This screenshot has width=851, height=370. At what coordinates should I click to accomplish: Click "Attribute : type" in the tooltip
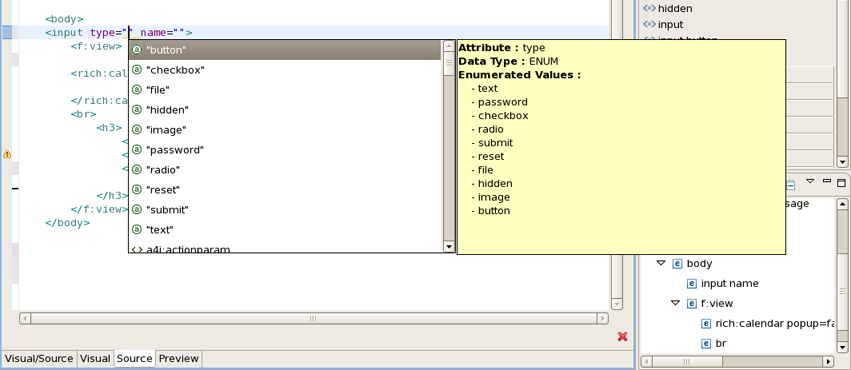(x=501, y=48)
